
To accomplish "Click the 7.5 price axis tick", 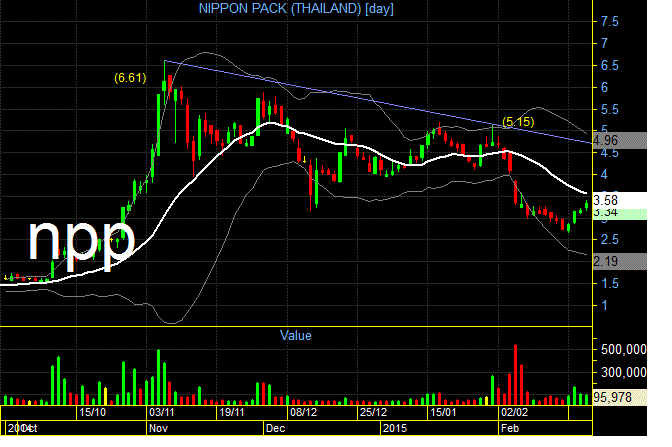I will click(x=609, y=21).
